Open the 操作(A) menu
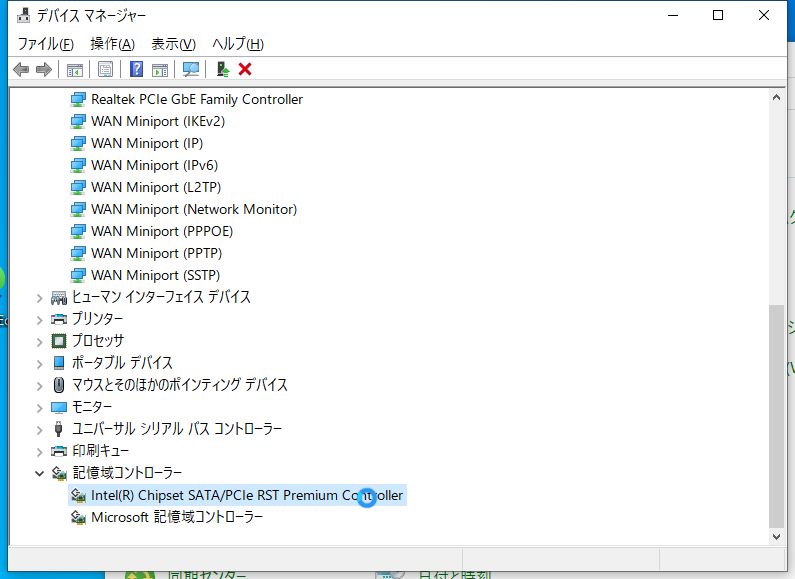 [113, 44]
